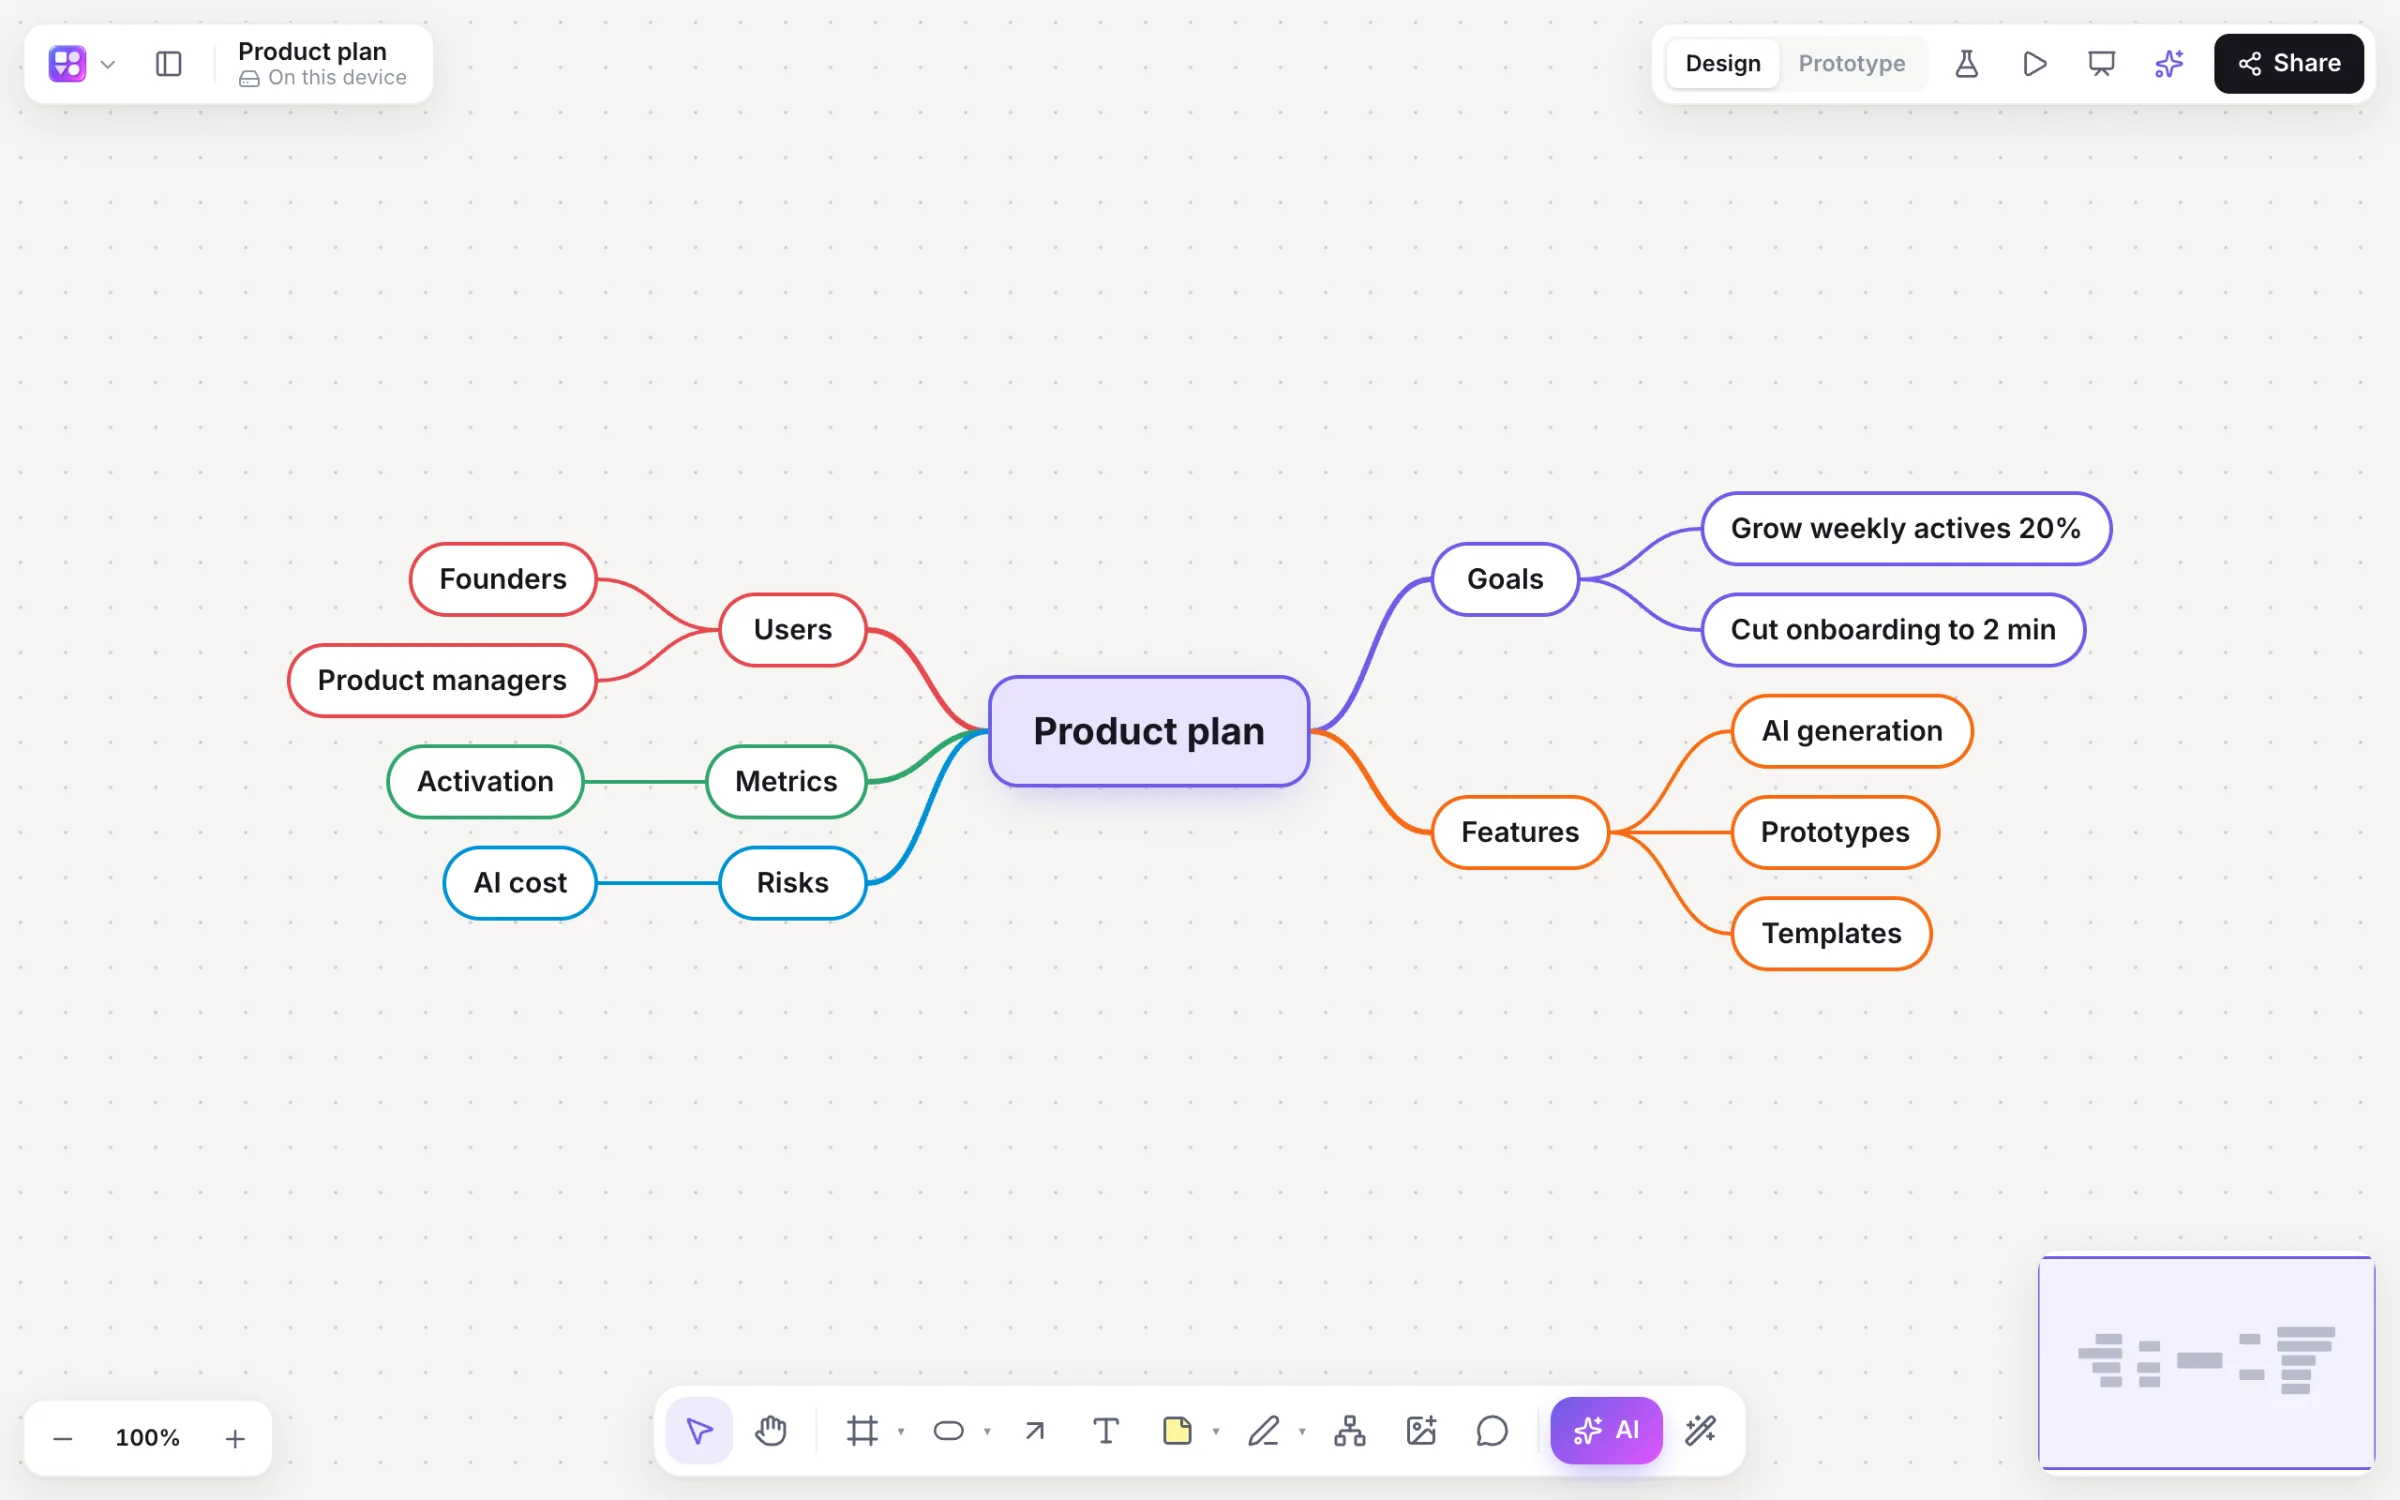Open the flask experiments icon
2400x1500 pixels.
pyautogui.click(x=1966, y=64)
